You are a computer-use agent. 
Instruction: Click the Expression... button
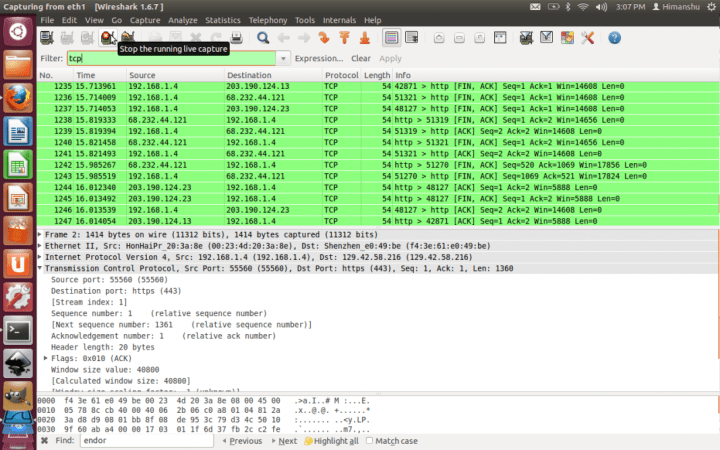[x=319, y=58]
